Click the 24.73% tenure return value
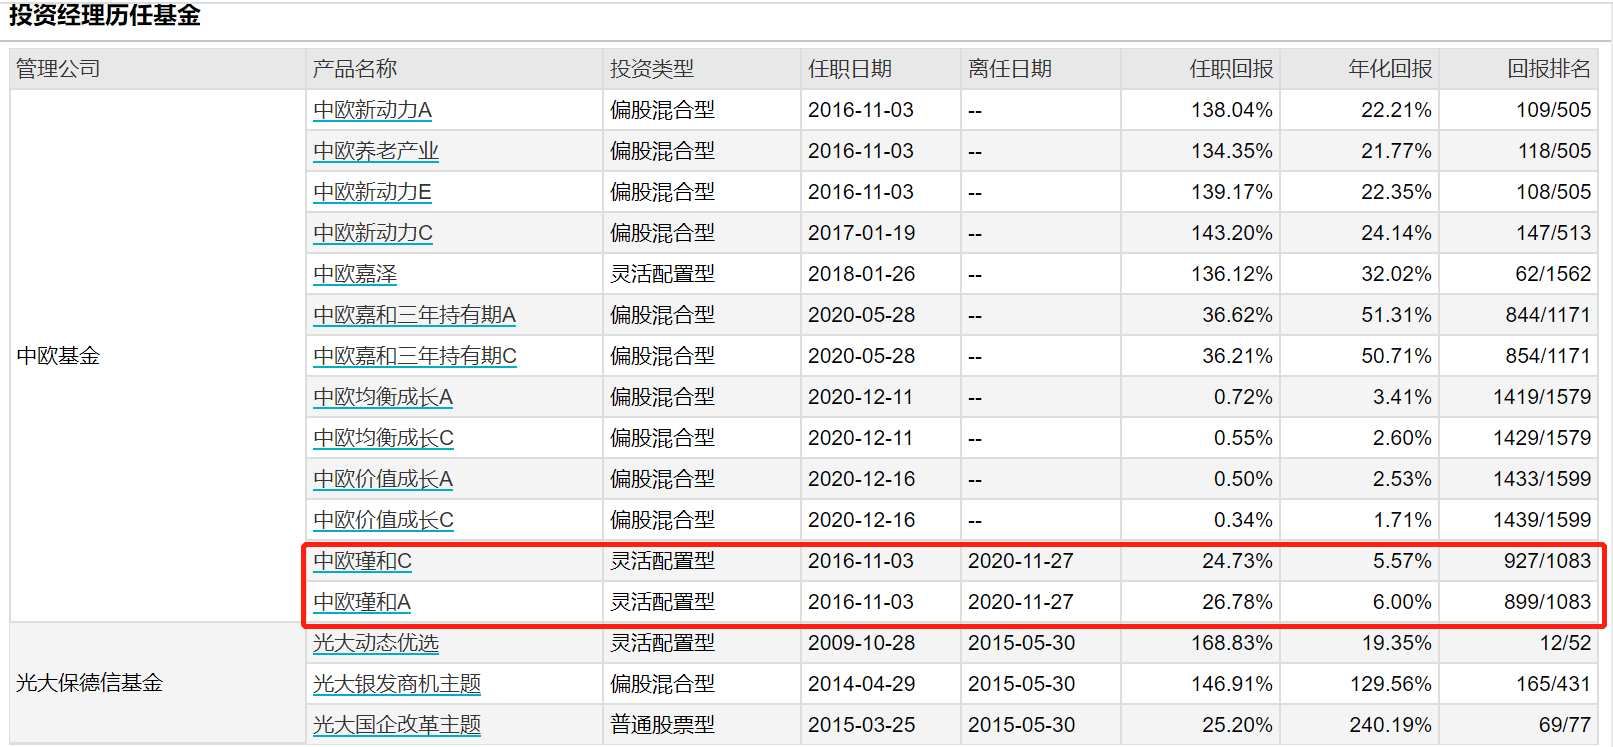 tap(1237, 561)
